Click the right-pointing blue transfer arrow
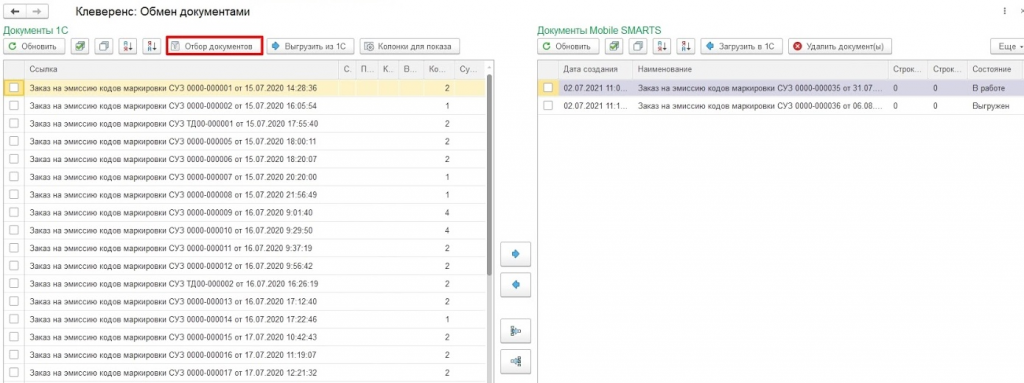 point(515,254)
